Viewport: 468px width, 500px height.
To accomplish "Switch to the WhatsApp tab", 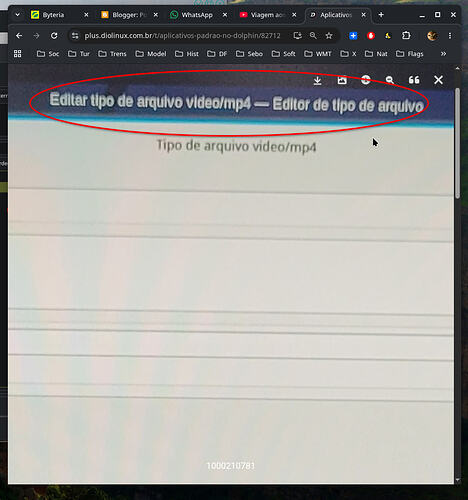I will click(x=199, y=15).
